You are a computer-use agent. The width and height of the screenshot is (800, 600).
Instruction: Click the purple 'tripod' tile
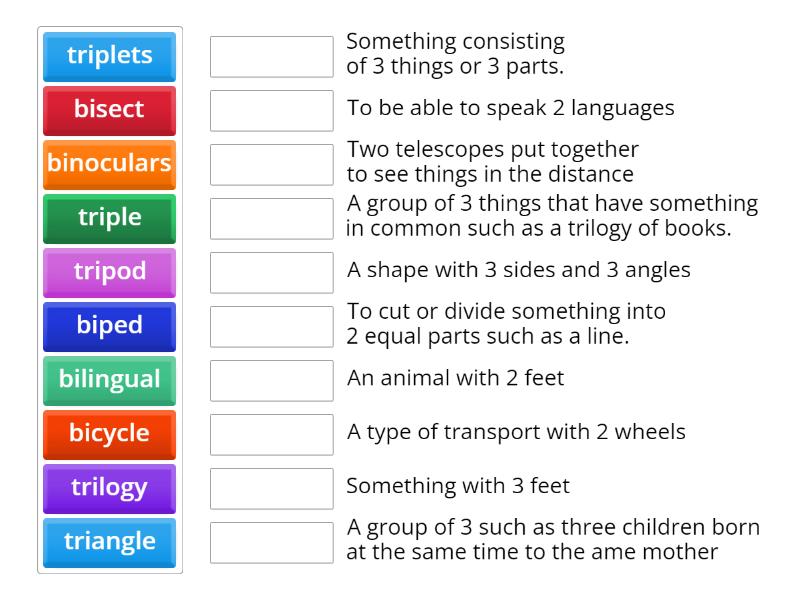(x=110, y=272)
